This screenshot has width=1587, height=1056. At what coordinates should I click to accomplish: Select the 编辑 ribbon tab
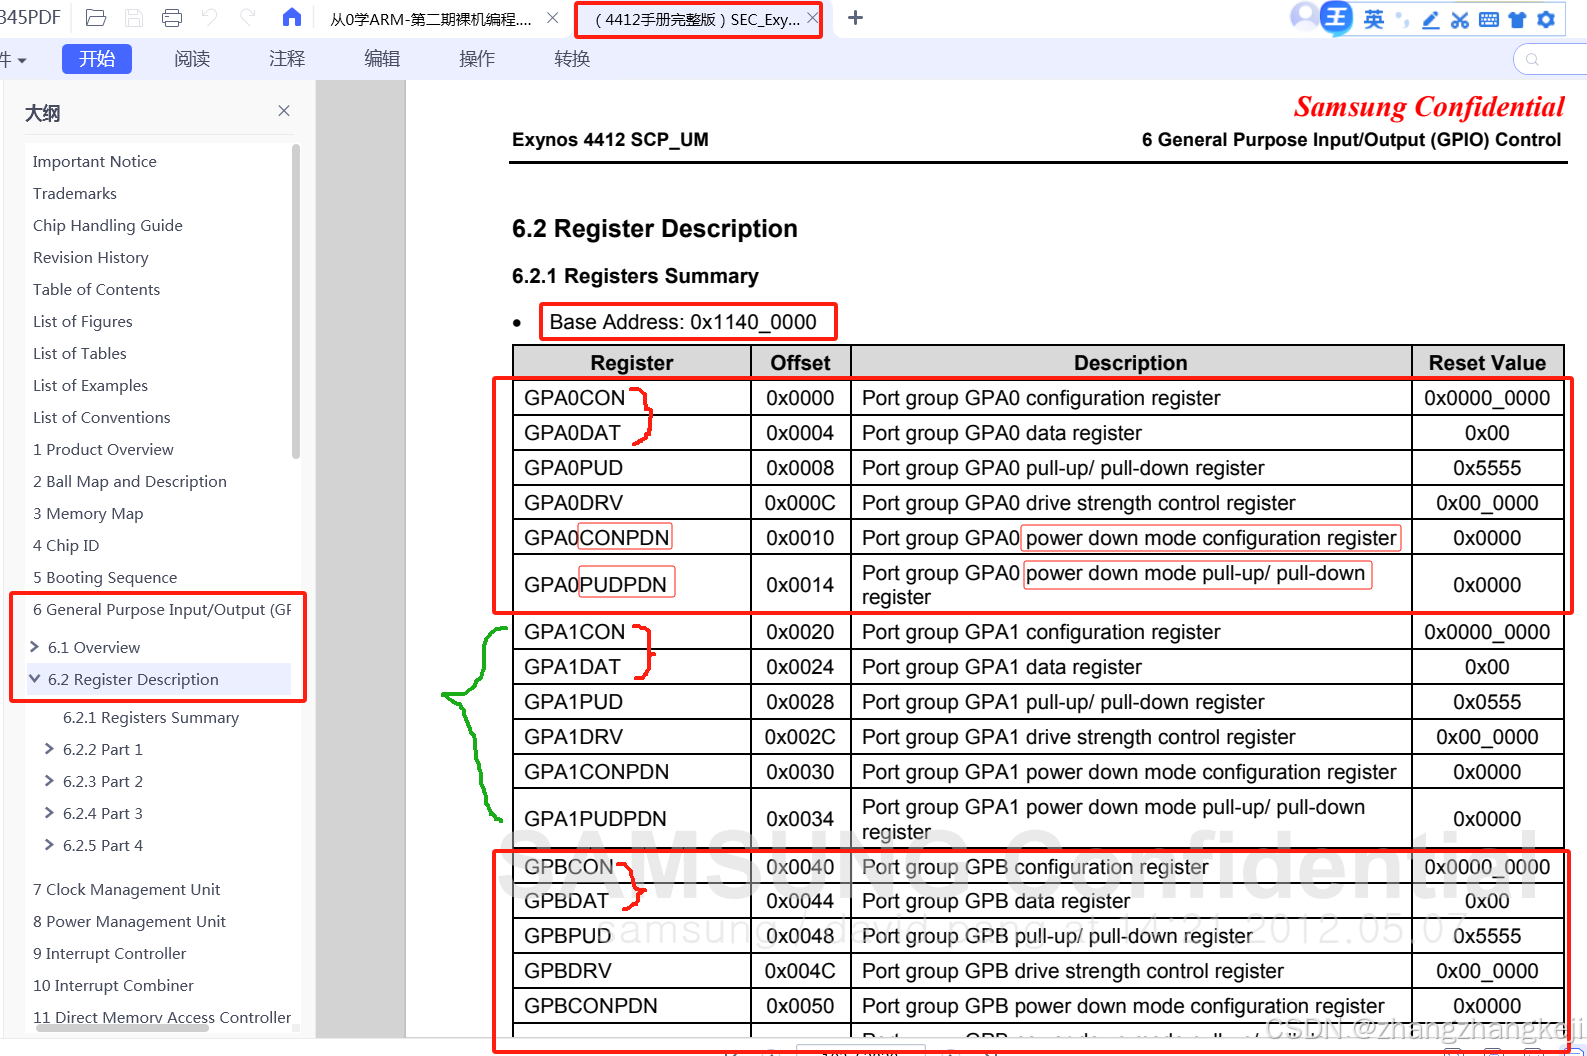click(382, 59)
